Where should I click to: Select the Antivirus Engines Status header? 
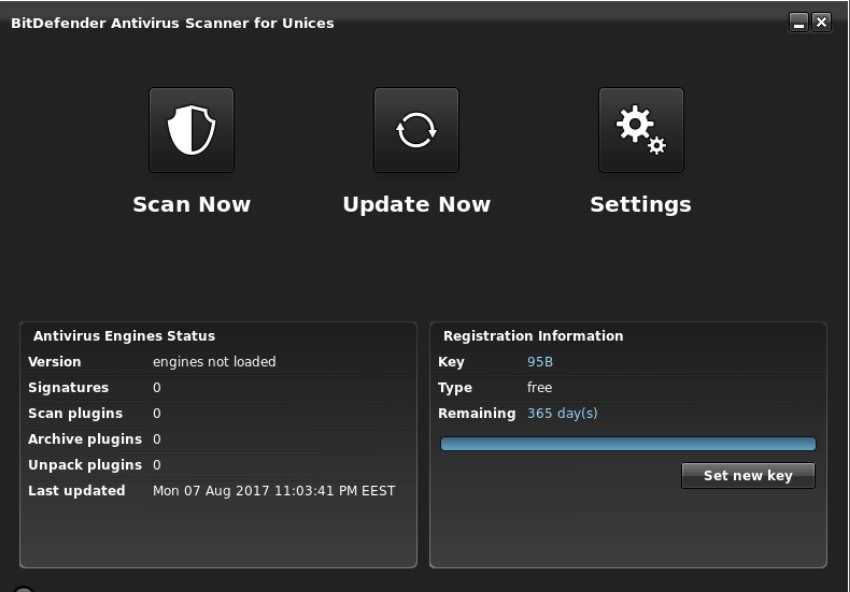[124, 336]
